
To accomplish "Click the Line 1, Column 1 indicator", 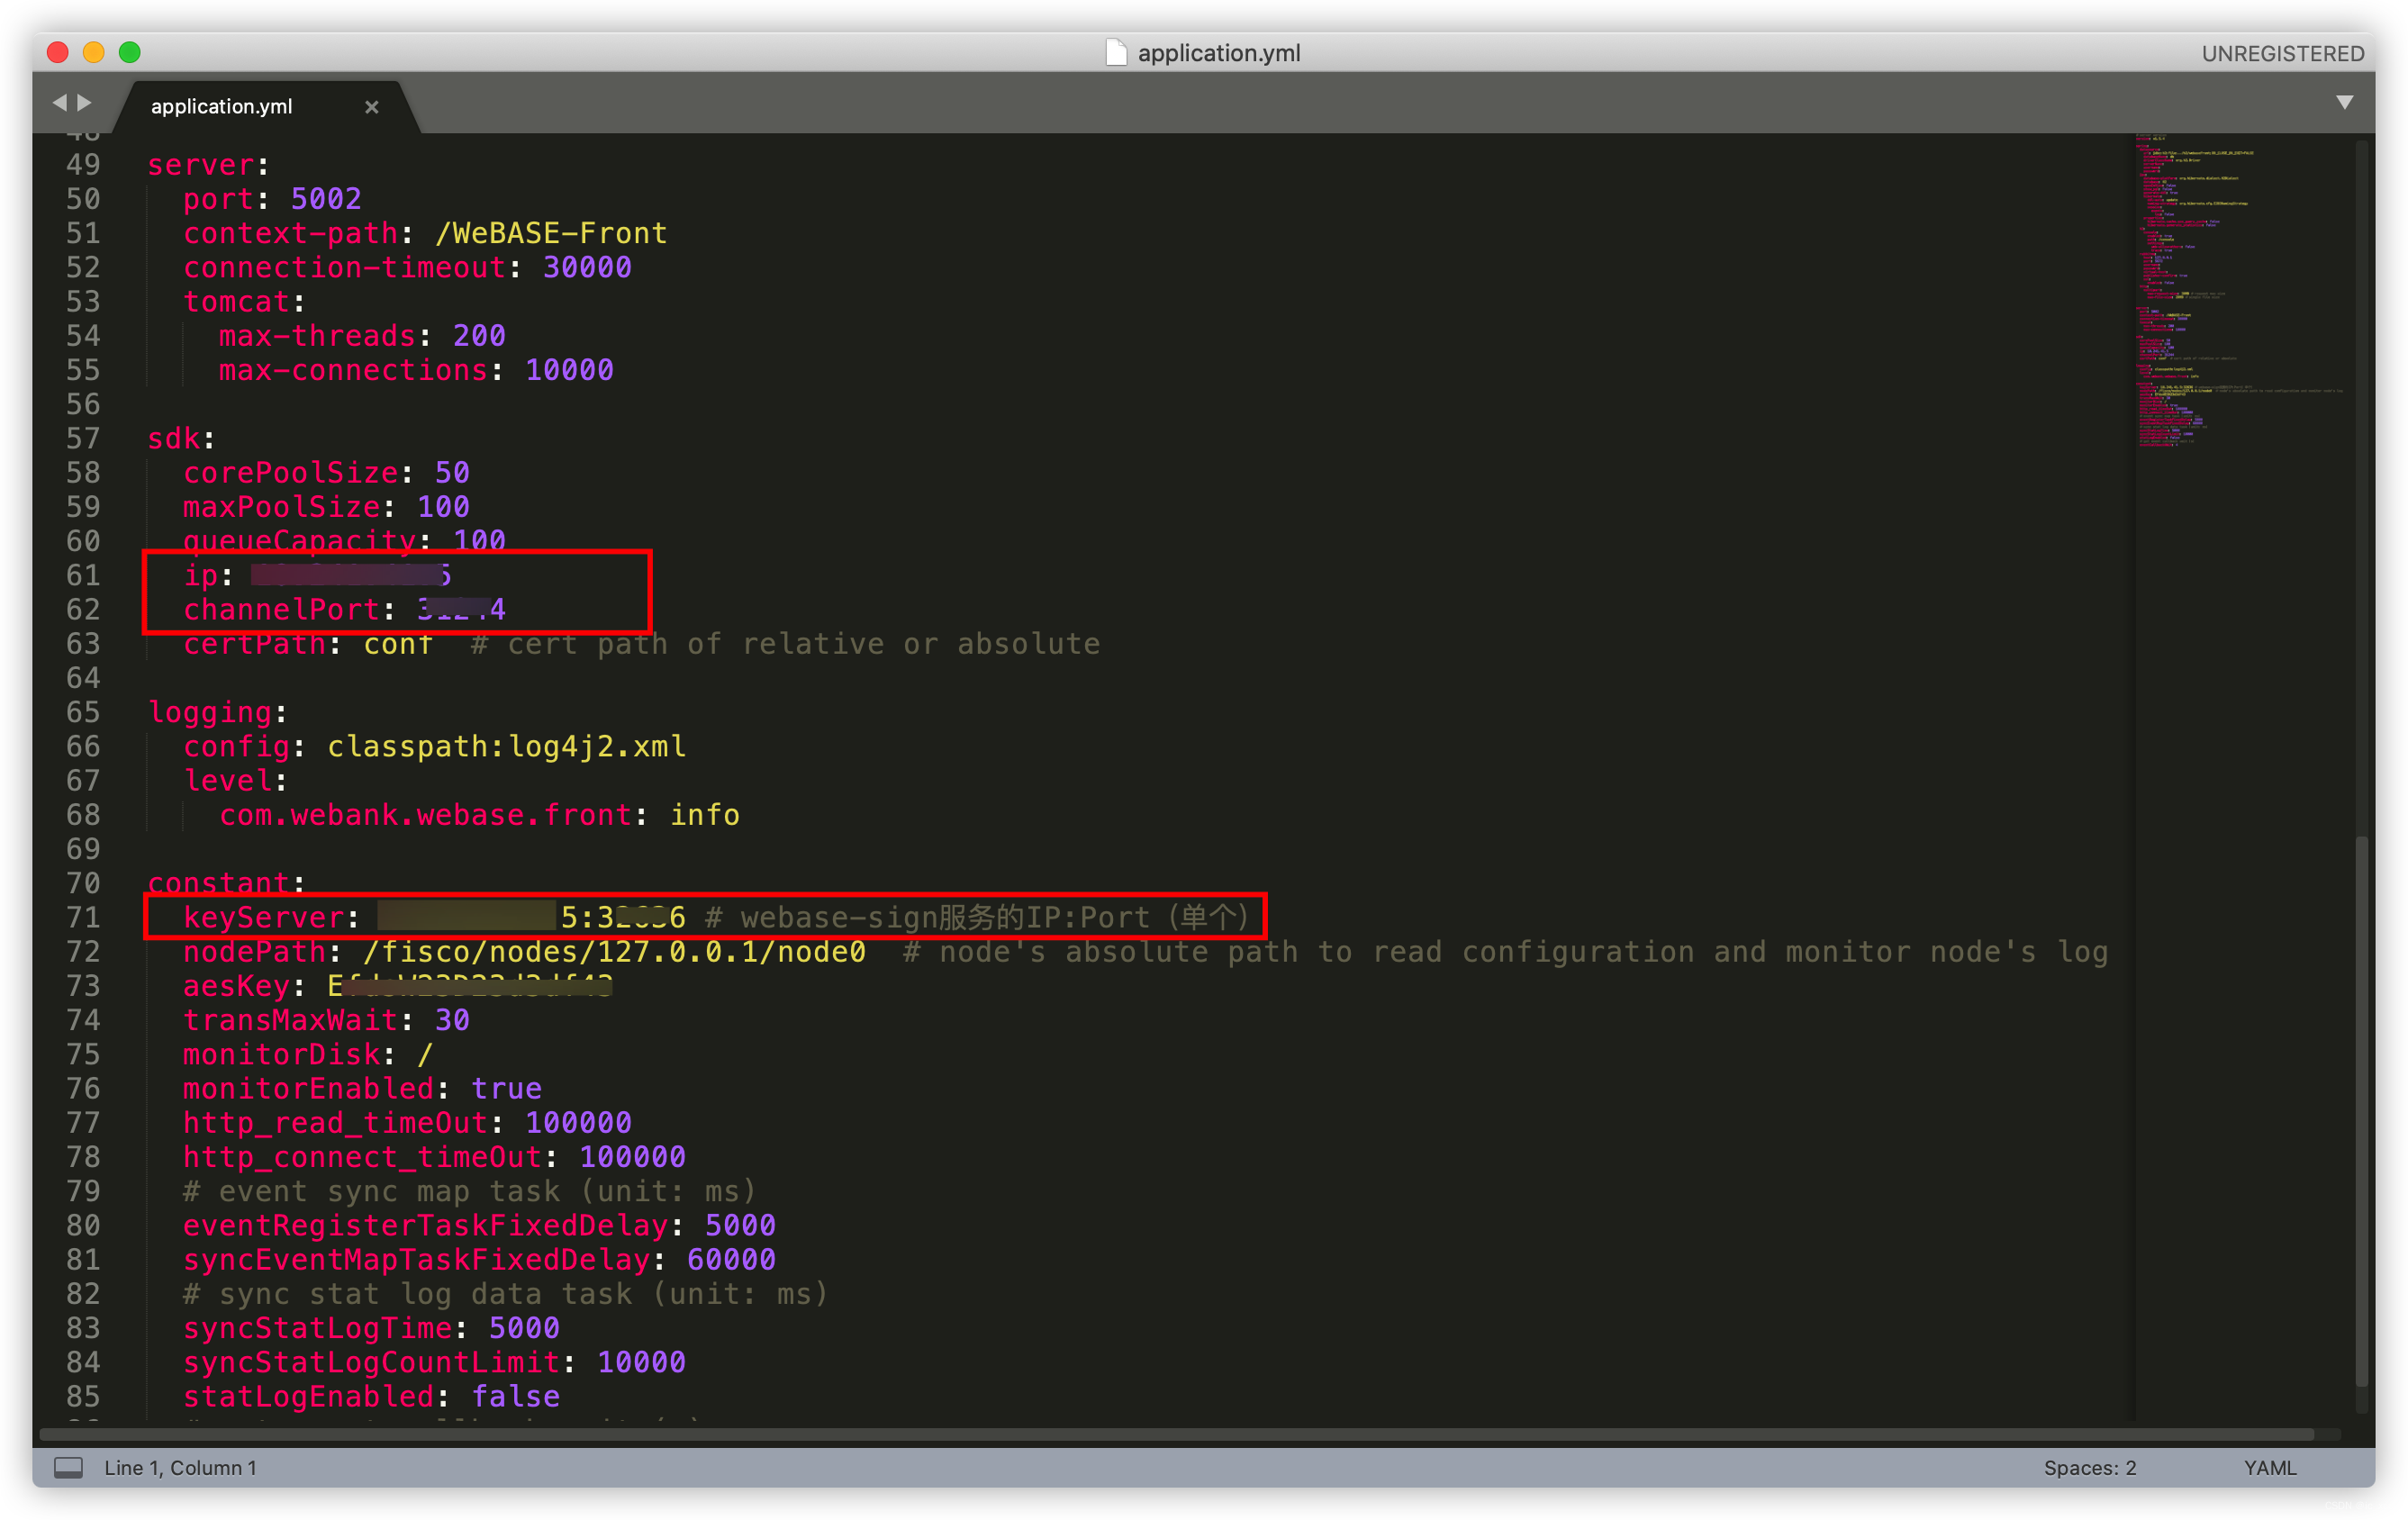I will click(180, 1467).
